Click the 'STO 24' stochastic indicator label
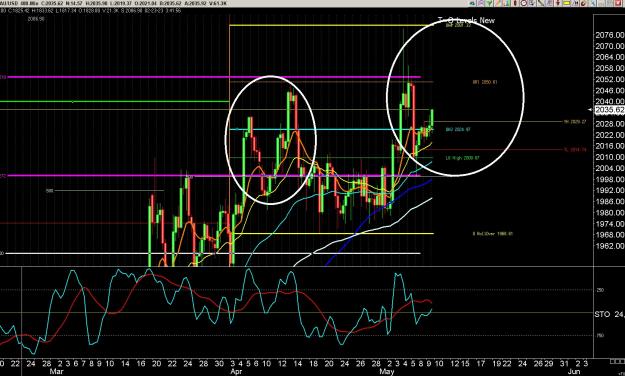Viewport: 625px width, 376px height. [609, 314]
